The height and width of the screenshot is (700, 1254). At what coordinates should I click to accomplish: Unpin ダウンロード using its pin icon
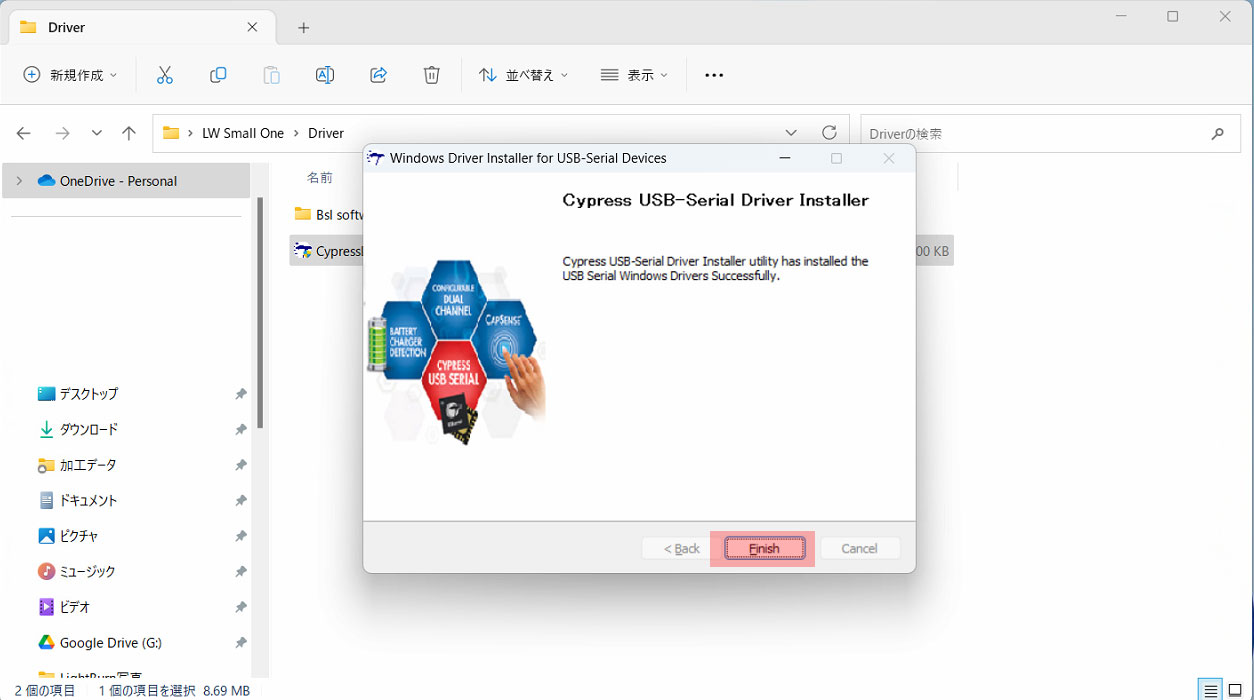(x=241, y=429)
